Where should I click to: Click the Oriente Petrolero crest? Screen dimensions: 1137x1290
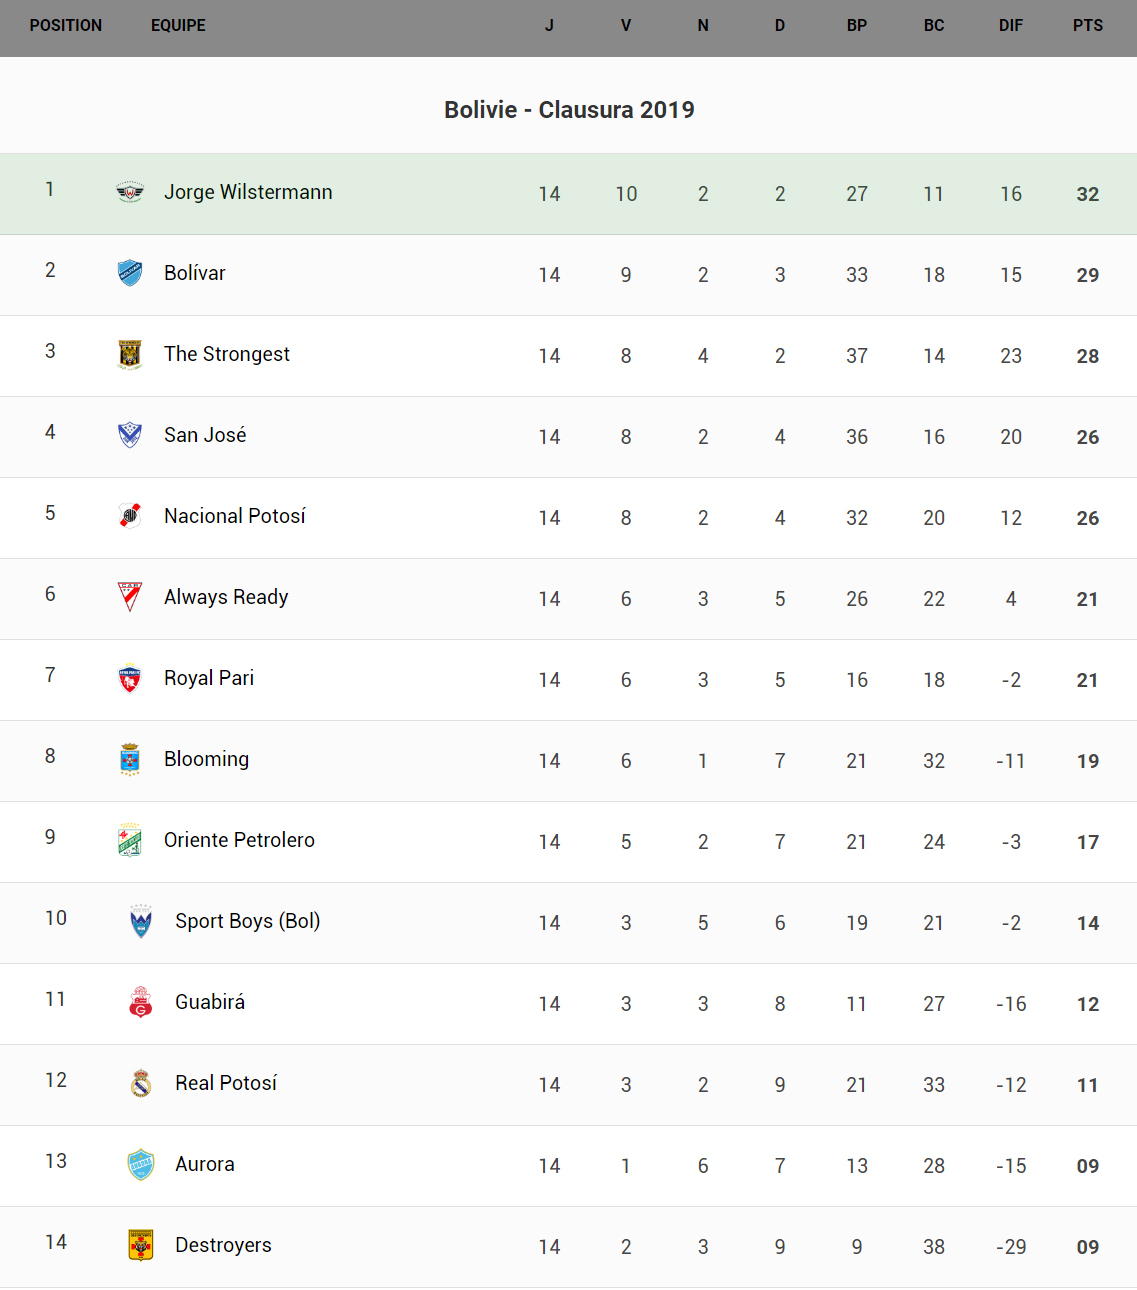coord(130,840)
